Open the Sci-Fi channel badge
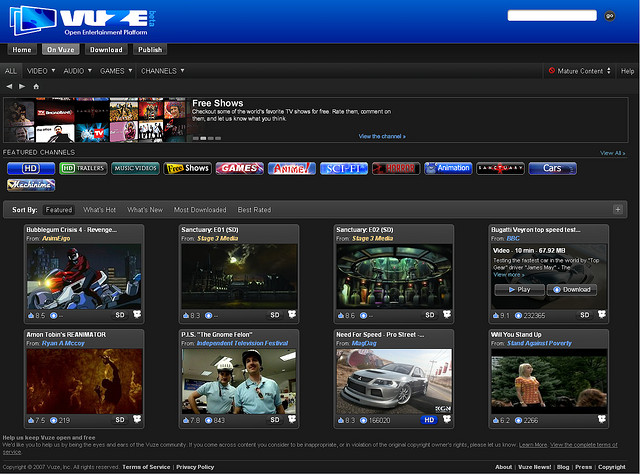Image resolution: width=640 pixels, height=474 pixels. pyautogui.click(x=344, y=168)
